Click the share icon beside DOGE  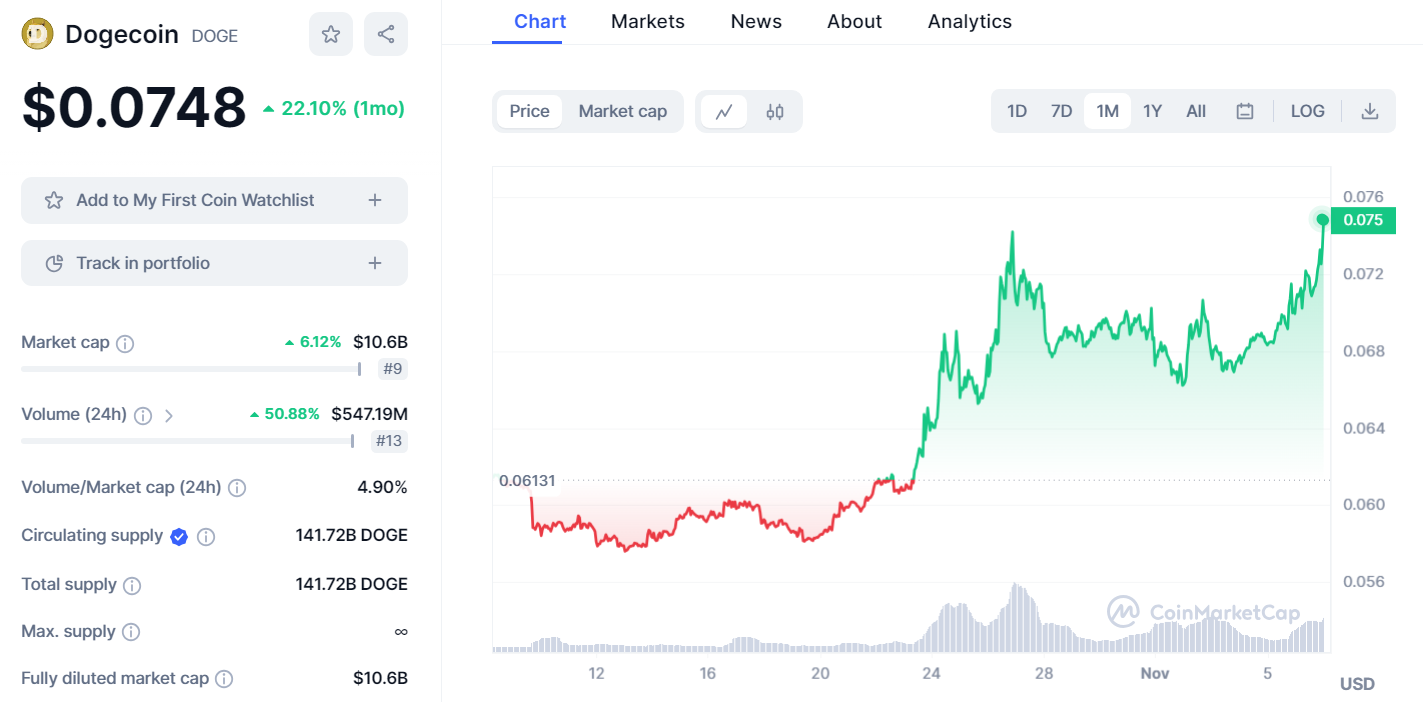[x=386, y=35]
